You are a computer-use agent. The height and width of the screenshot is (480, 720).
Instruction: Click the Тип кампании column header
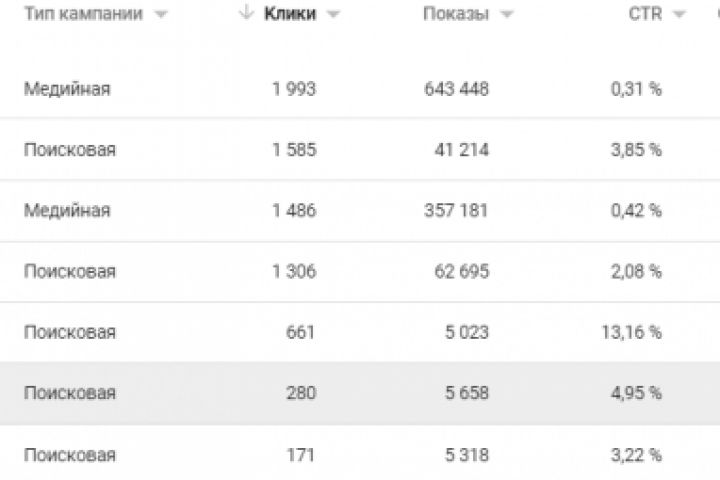point(83,14)
